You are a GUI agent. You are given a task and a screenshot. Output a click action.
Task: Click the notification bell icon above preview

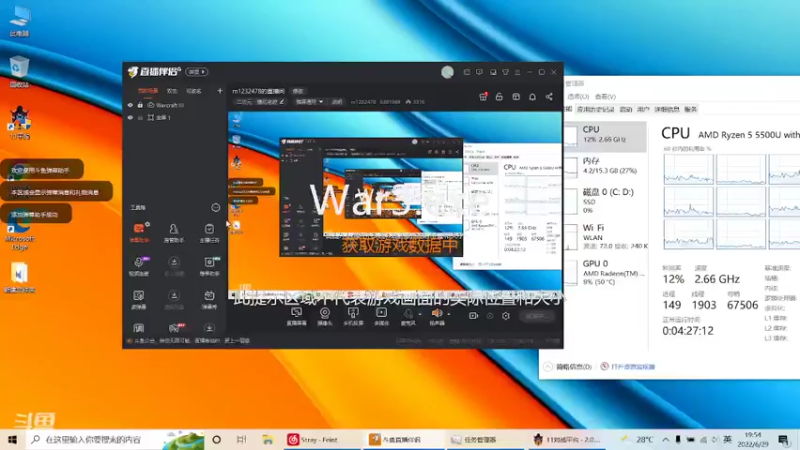(532, 96)
